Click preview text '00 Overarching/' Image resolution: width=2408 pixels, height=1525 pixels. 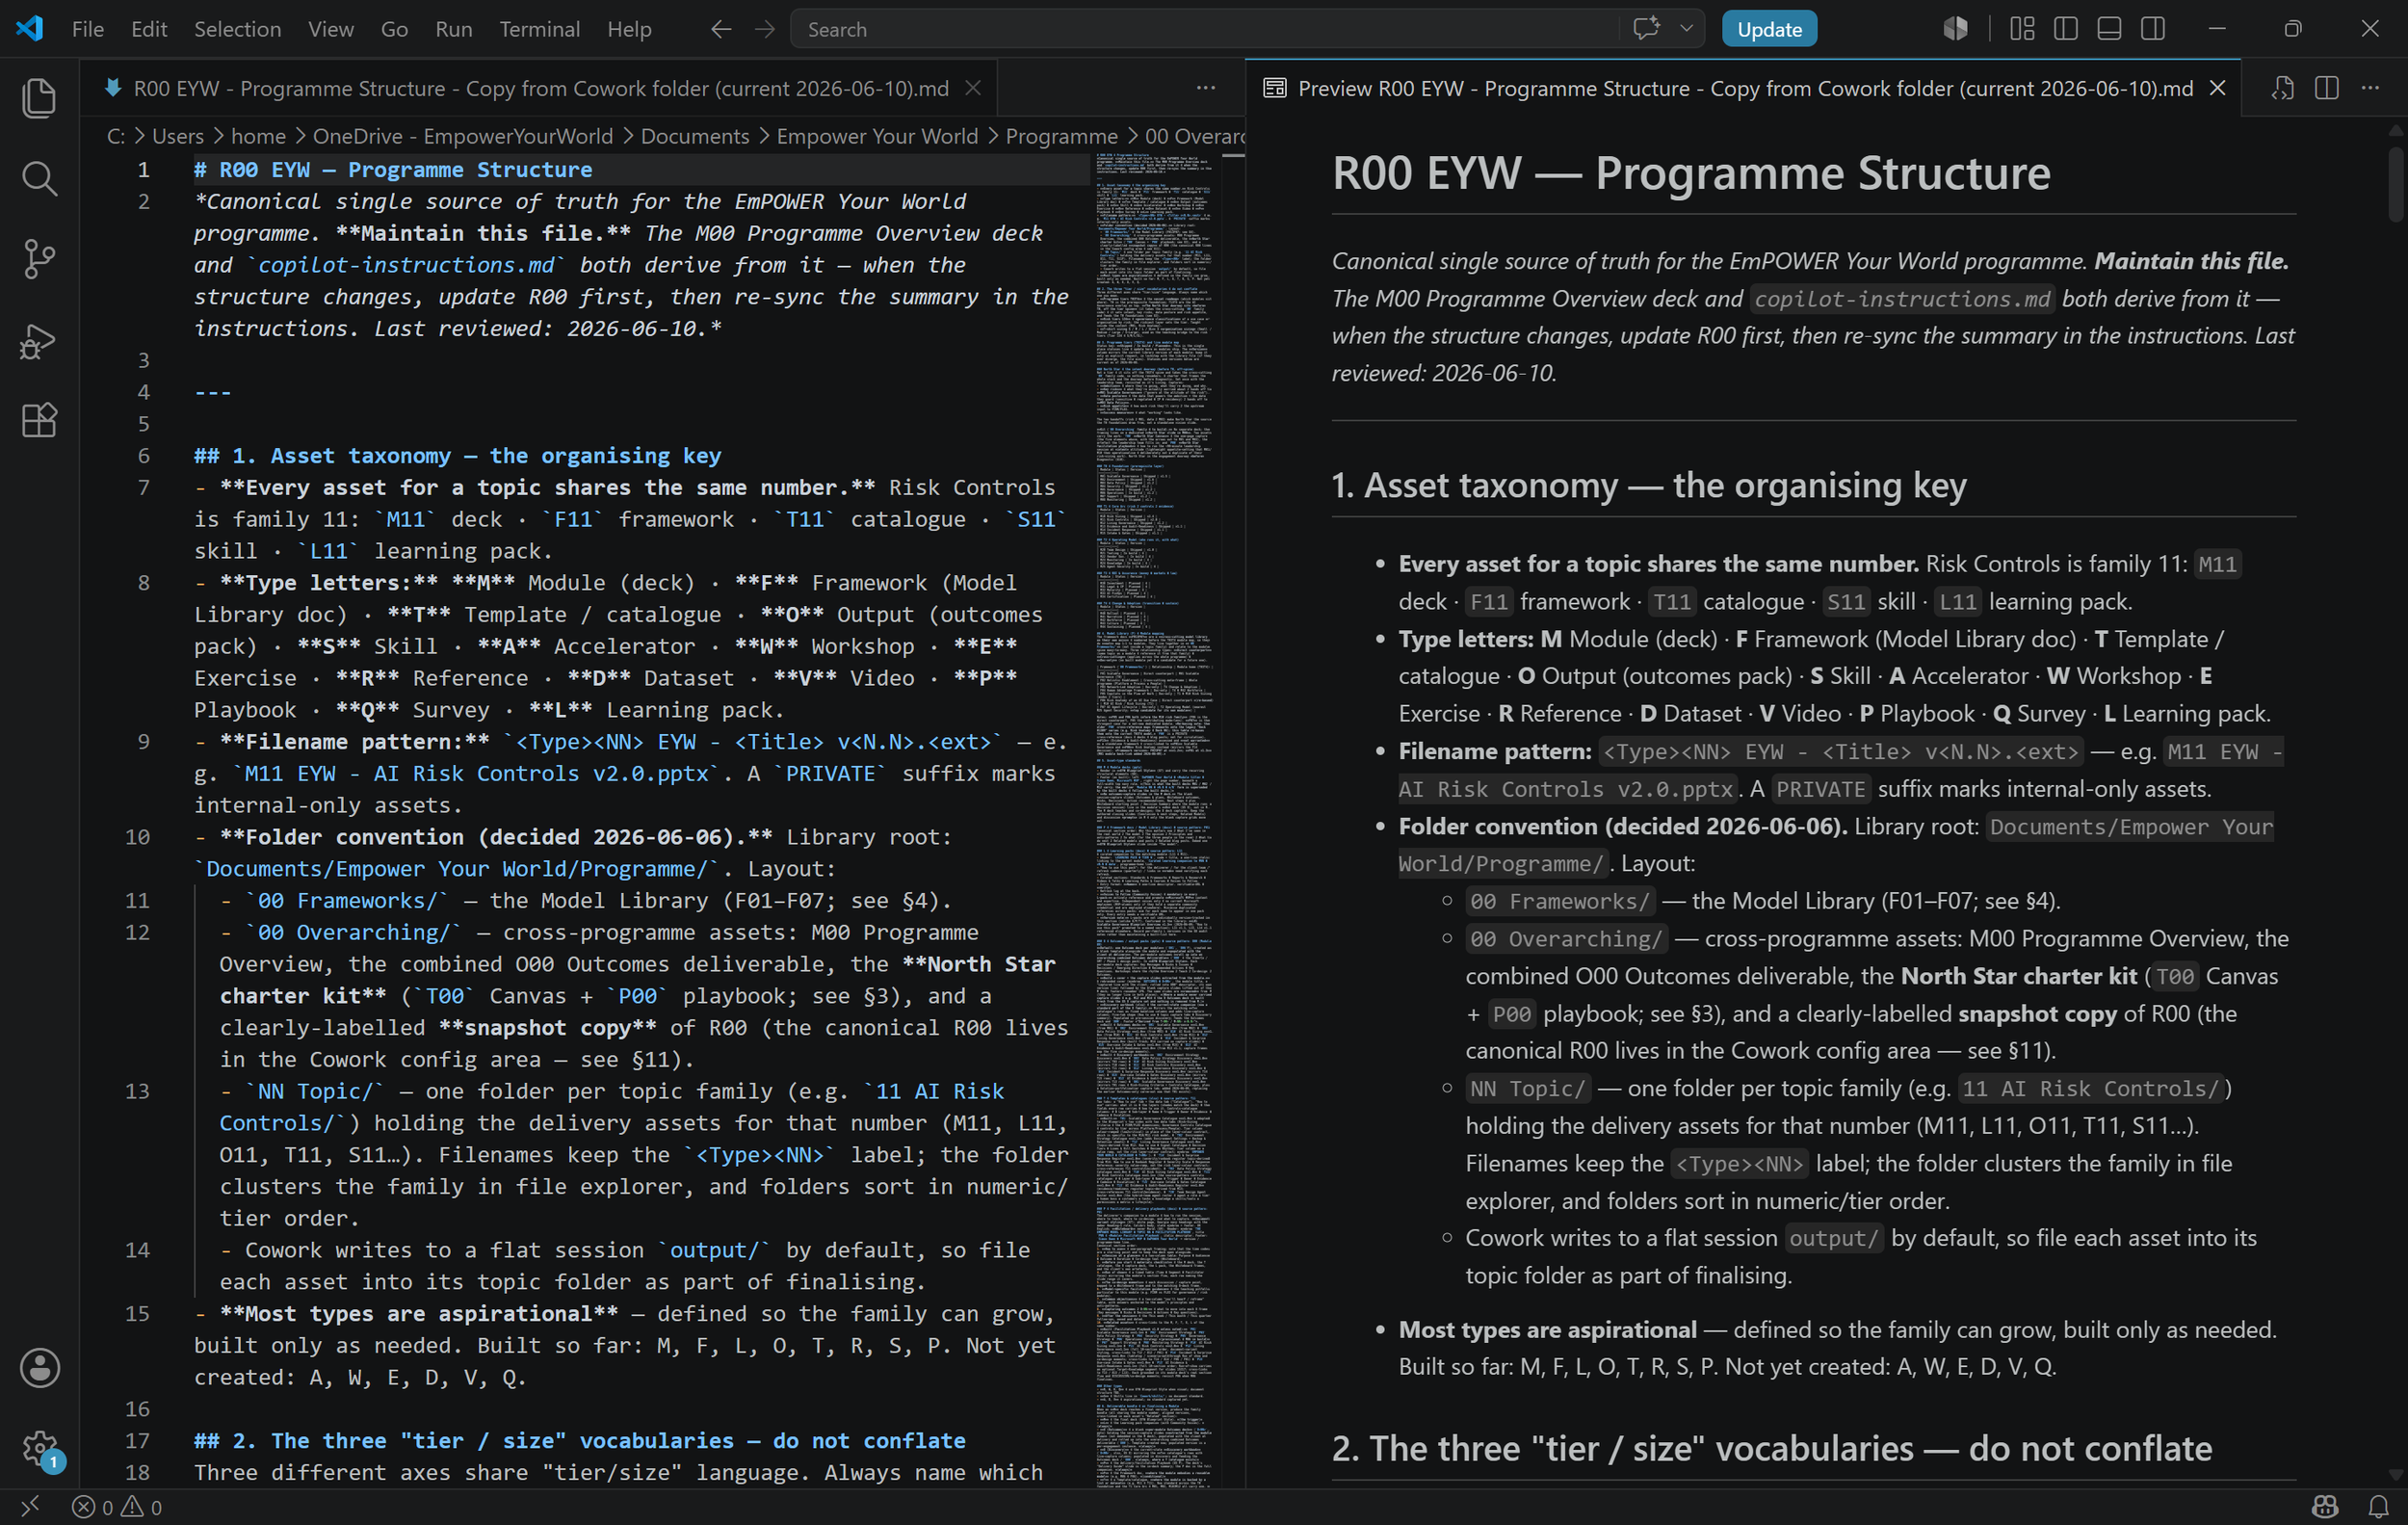click(1566, 938)
